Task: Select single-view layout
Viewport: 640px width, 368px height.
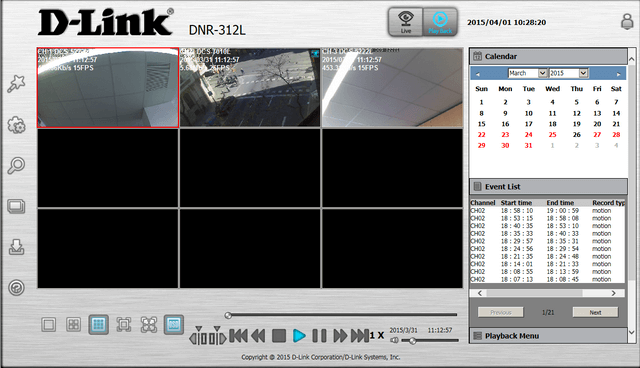Action: 49,325
